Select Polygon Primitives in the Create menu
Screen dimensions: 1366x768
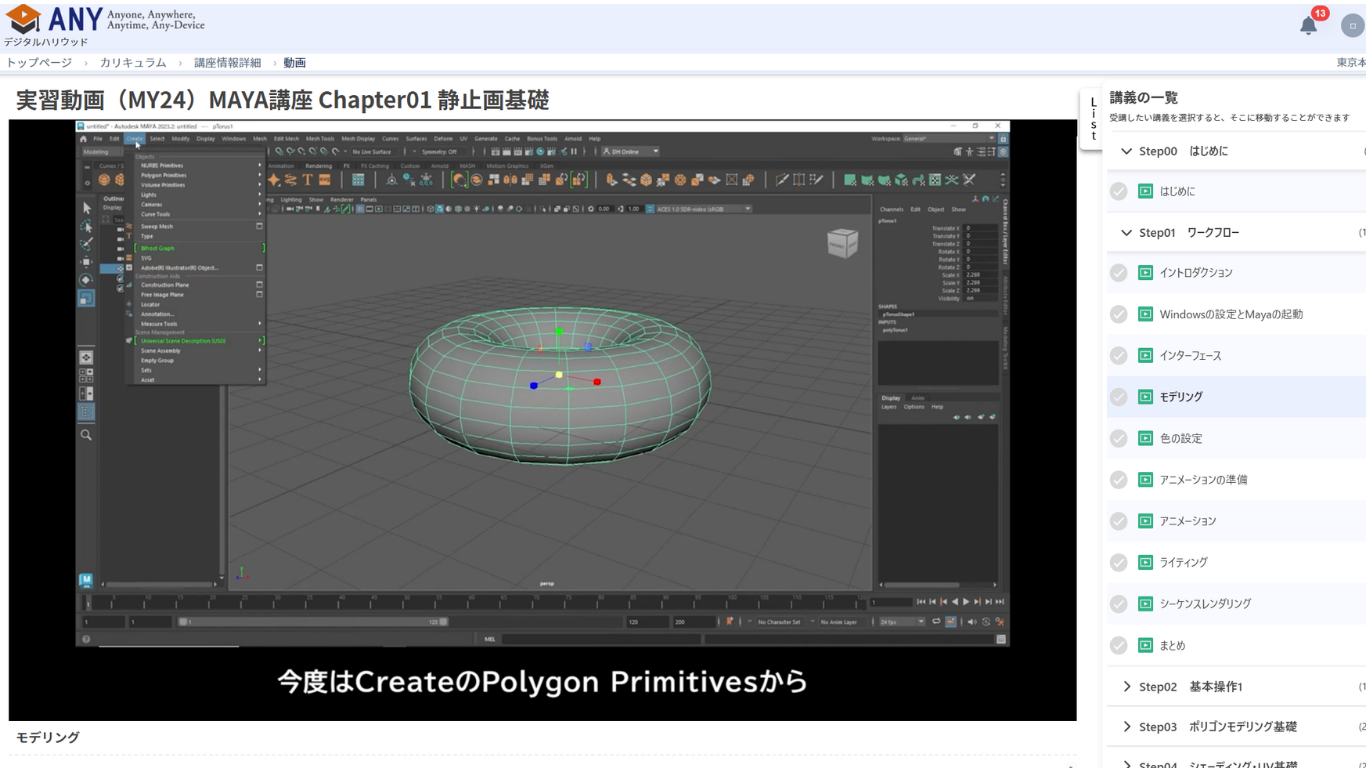pyautogui.click(x=164, y=175)
